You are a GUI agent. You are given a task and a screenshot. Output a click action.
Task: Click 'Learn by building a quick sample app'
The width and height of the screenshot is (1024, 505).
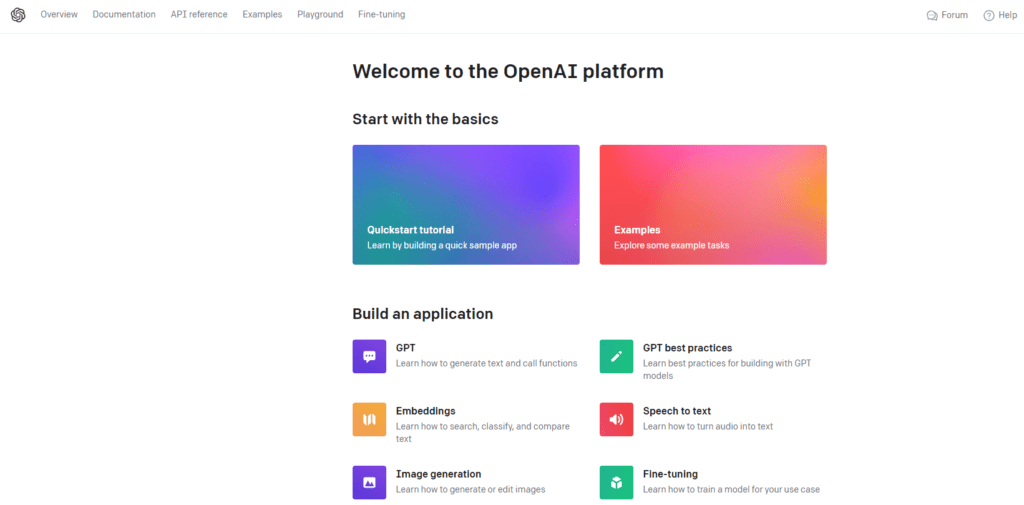pyautogui.click(x=442, y=246)
